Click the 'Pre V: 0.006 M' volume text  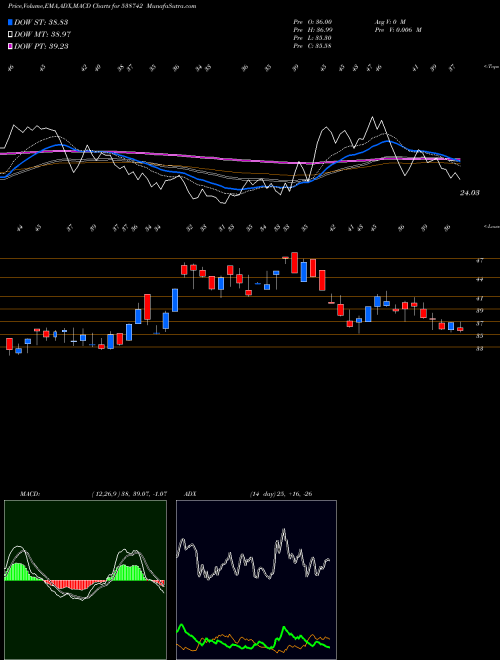pyautogui.click(x=397, y=30)
